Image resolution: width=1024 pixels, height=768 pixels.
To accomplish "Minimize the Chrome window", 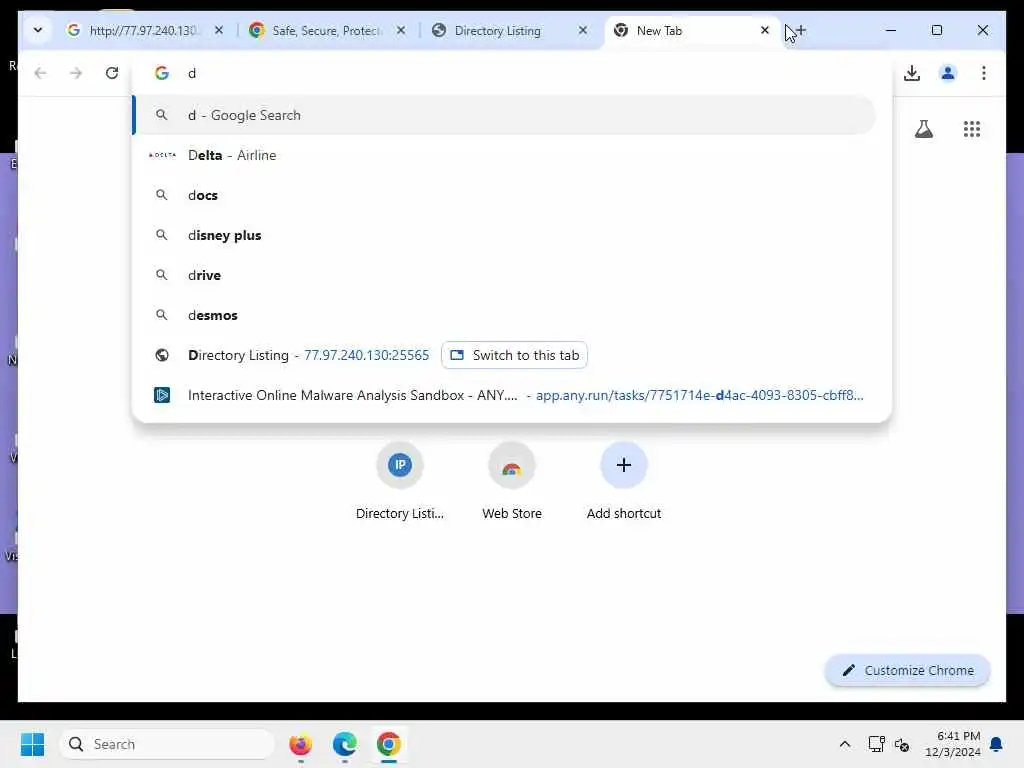I will [891, 30].
